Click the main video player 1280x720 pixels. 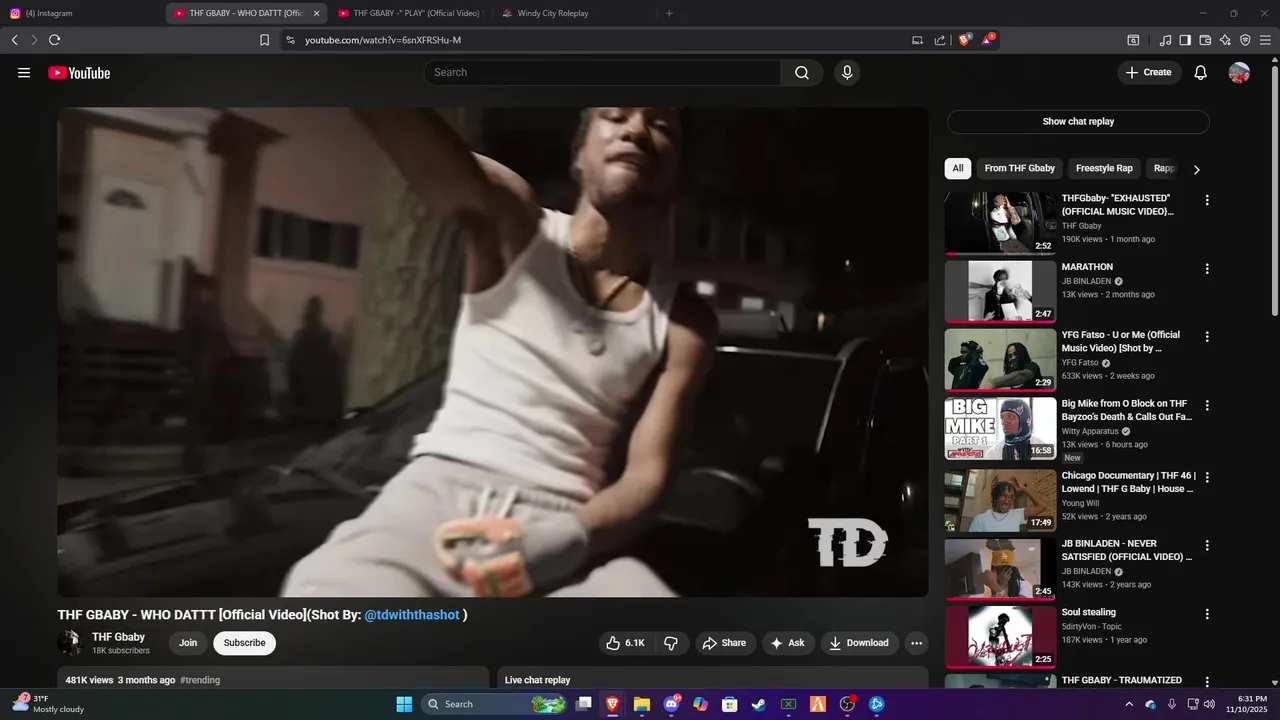[493, 352]
